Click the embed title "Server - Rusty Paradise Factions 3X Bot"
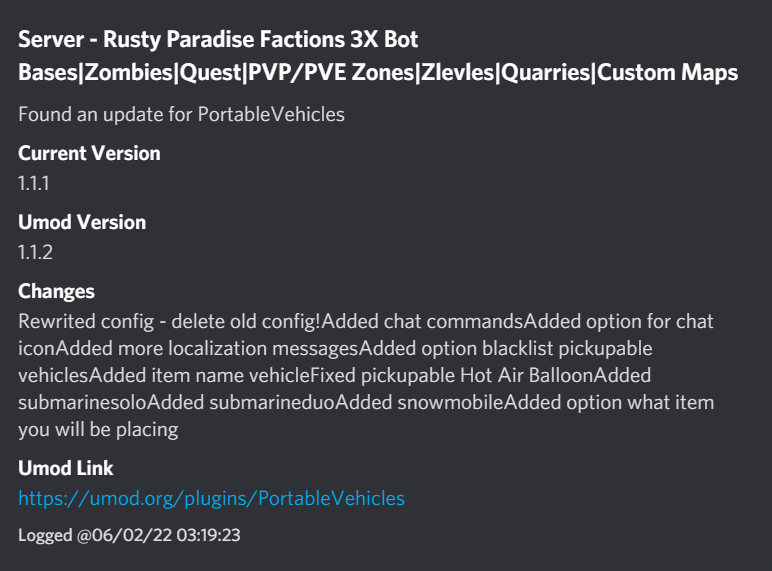 [x=218, y=40]
